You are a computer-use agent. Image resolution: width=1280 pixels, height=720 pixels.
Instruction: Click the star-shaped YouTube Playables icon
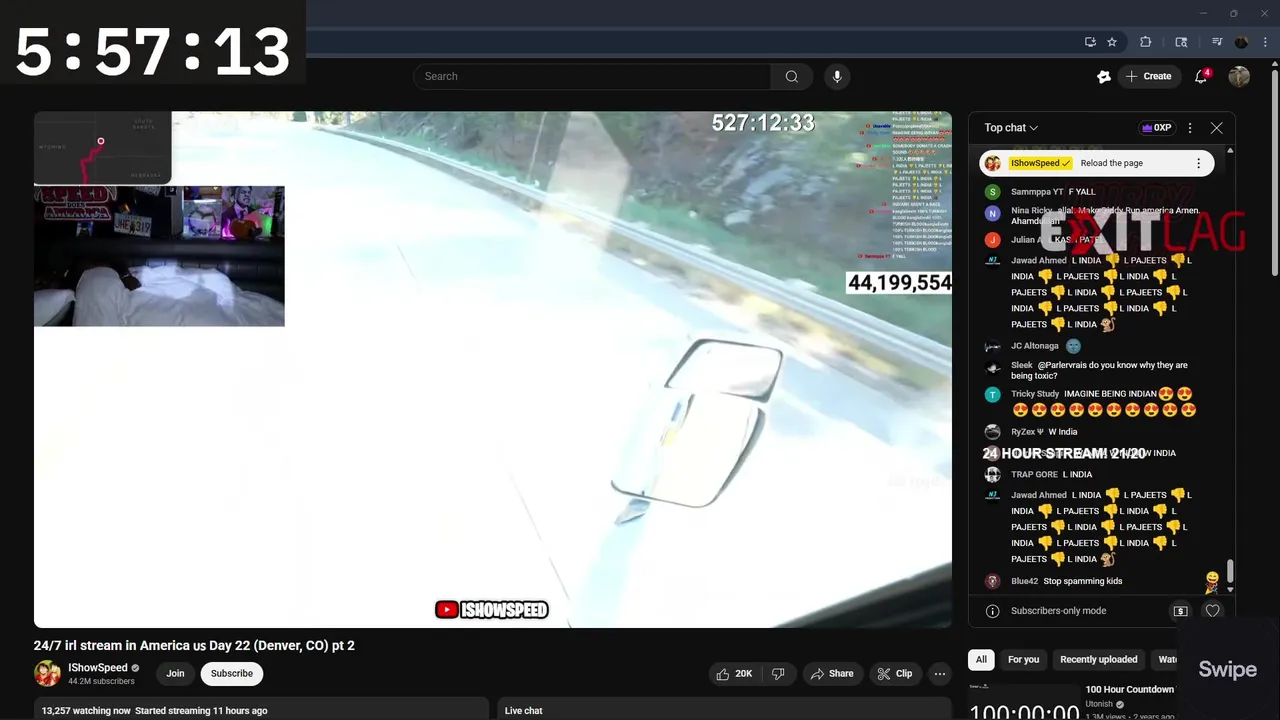click(1104, 76)
